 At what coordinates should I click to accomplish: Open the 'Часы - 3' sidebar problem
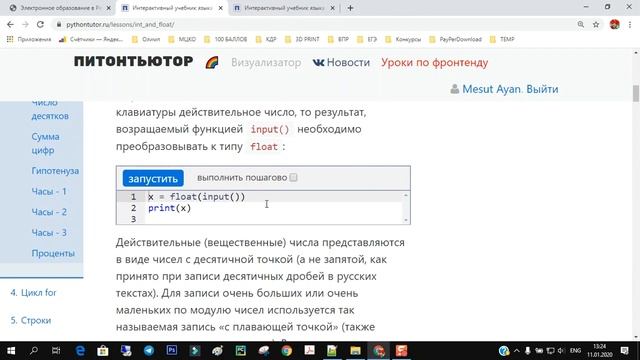(49, 232)
